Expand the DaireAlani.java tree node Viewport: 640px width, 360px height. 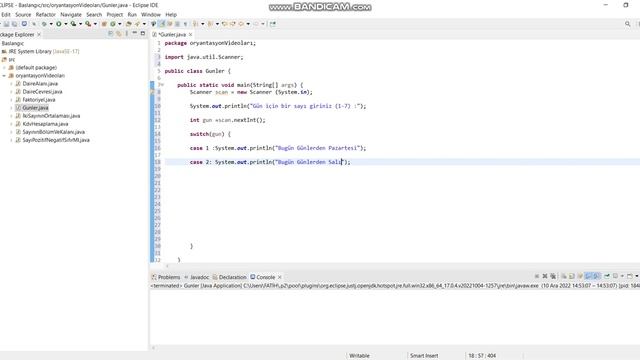[11, 84]
